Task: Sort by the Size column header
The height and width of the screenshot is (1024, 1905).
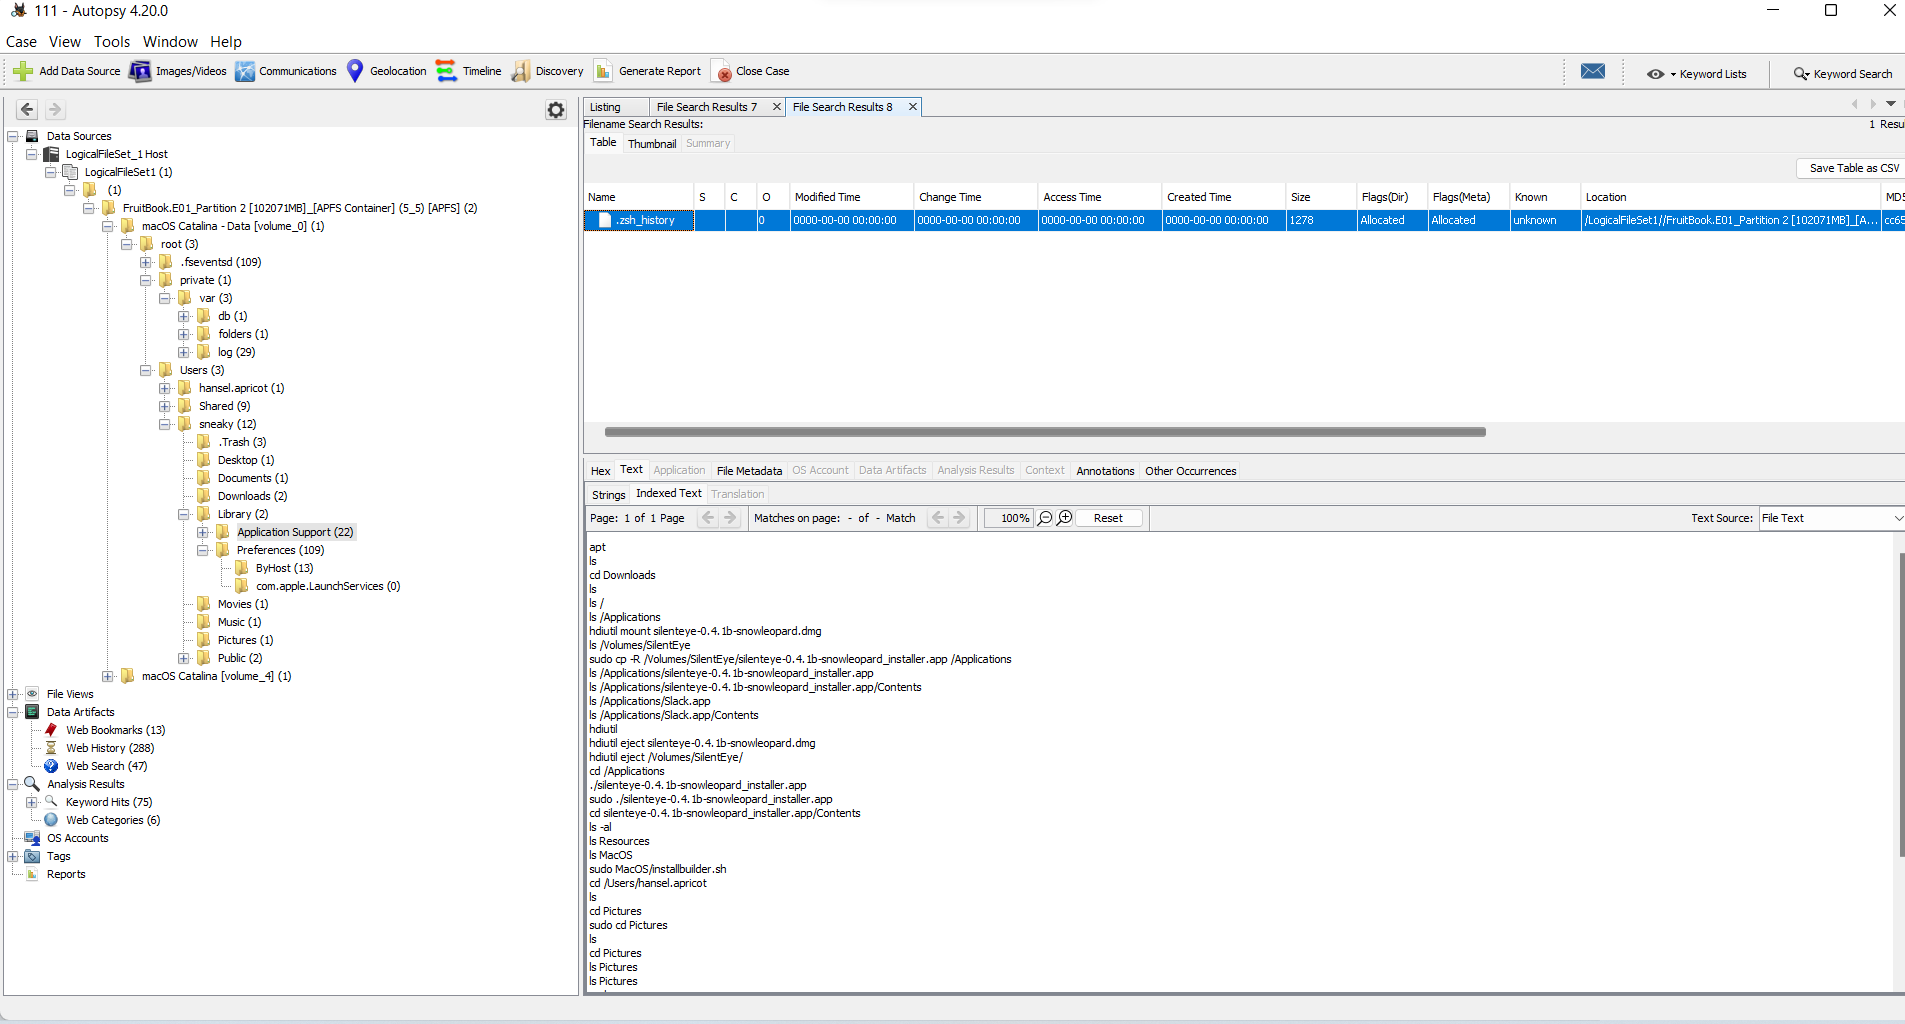Action: [x=1320, y=197]
